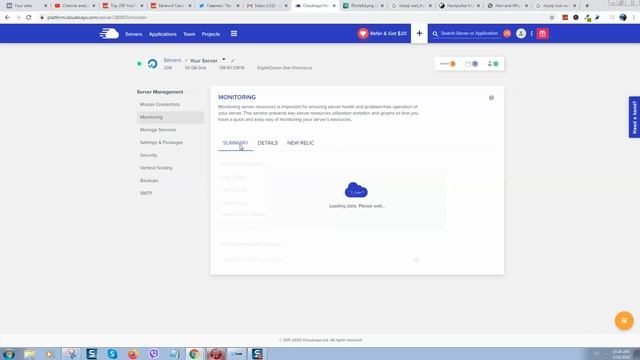Open the orange notifications counter badge
640x360 pixels.
coord(507,33)
